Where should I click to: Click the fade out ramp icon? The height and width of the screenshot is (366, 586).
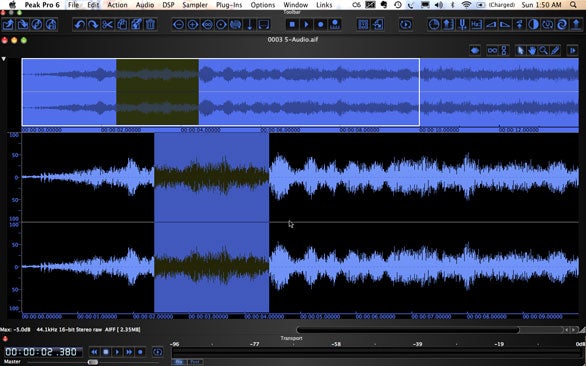[x=505, y=25]
